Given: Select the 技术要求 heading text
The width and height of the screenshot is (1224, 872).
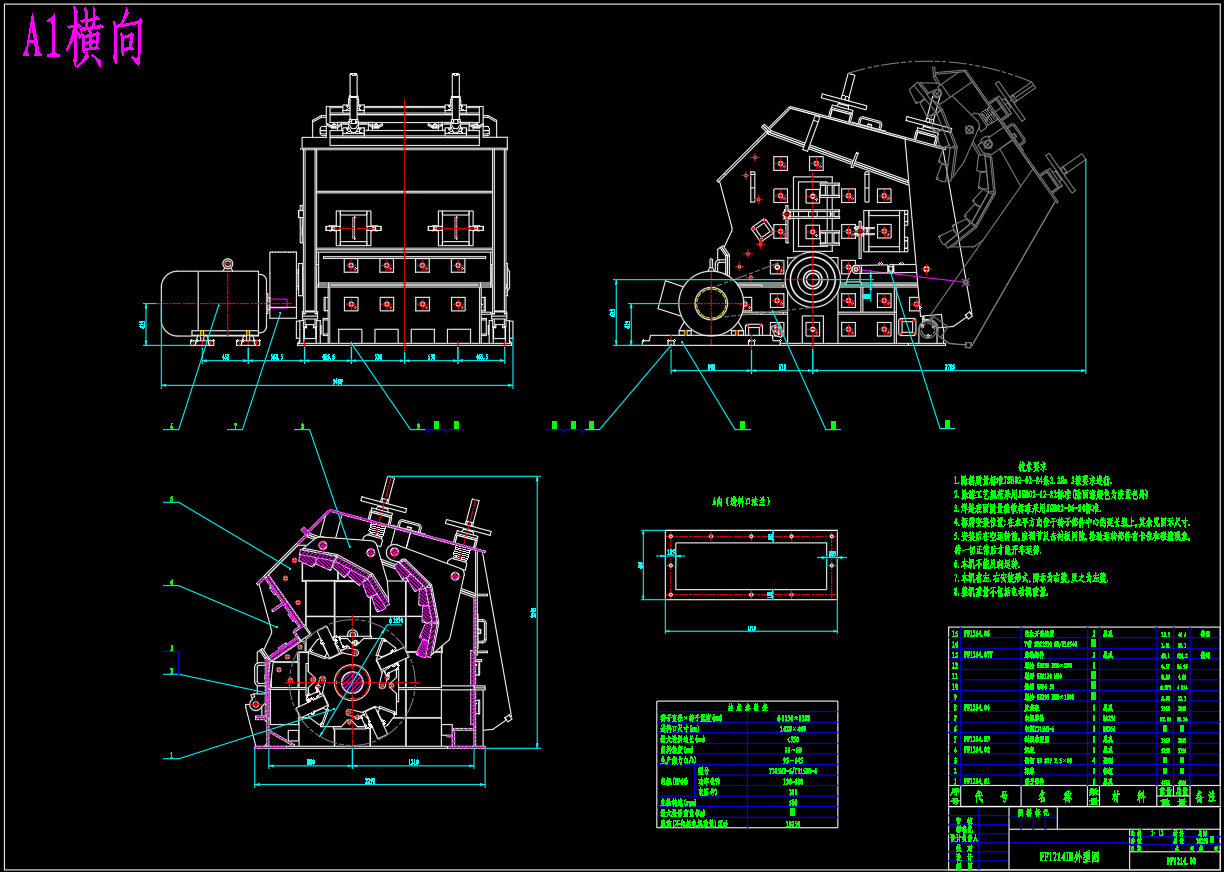Looking at the screenshot, I should coord(1031,466).
